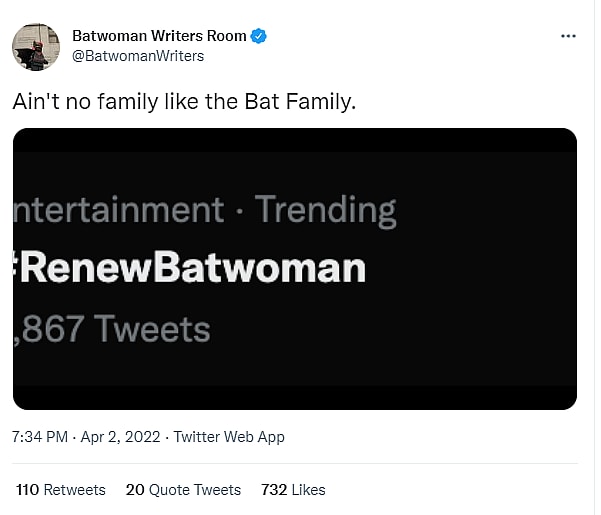Click the RenewBatwoman hashtag in the image

pyautogui.click(x=191, y=268)
